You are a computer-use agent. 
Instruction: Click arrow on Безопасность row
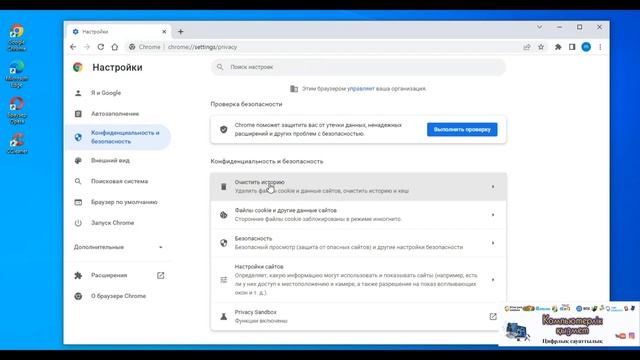tap(493, 243)
